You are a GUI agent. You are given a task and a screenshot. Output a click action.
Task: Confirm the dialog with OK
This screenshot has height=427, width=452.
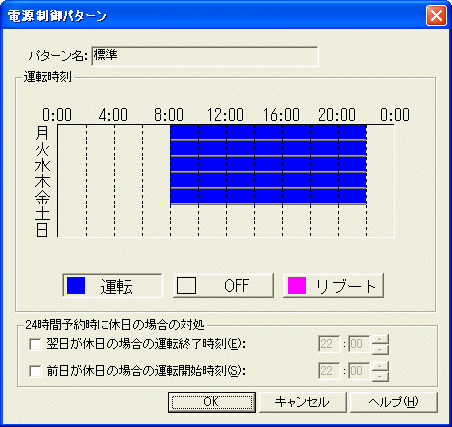(x=212, y=402)
